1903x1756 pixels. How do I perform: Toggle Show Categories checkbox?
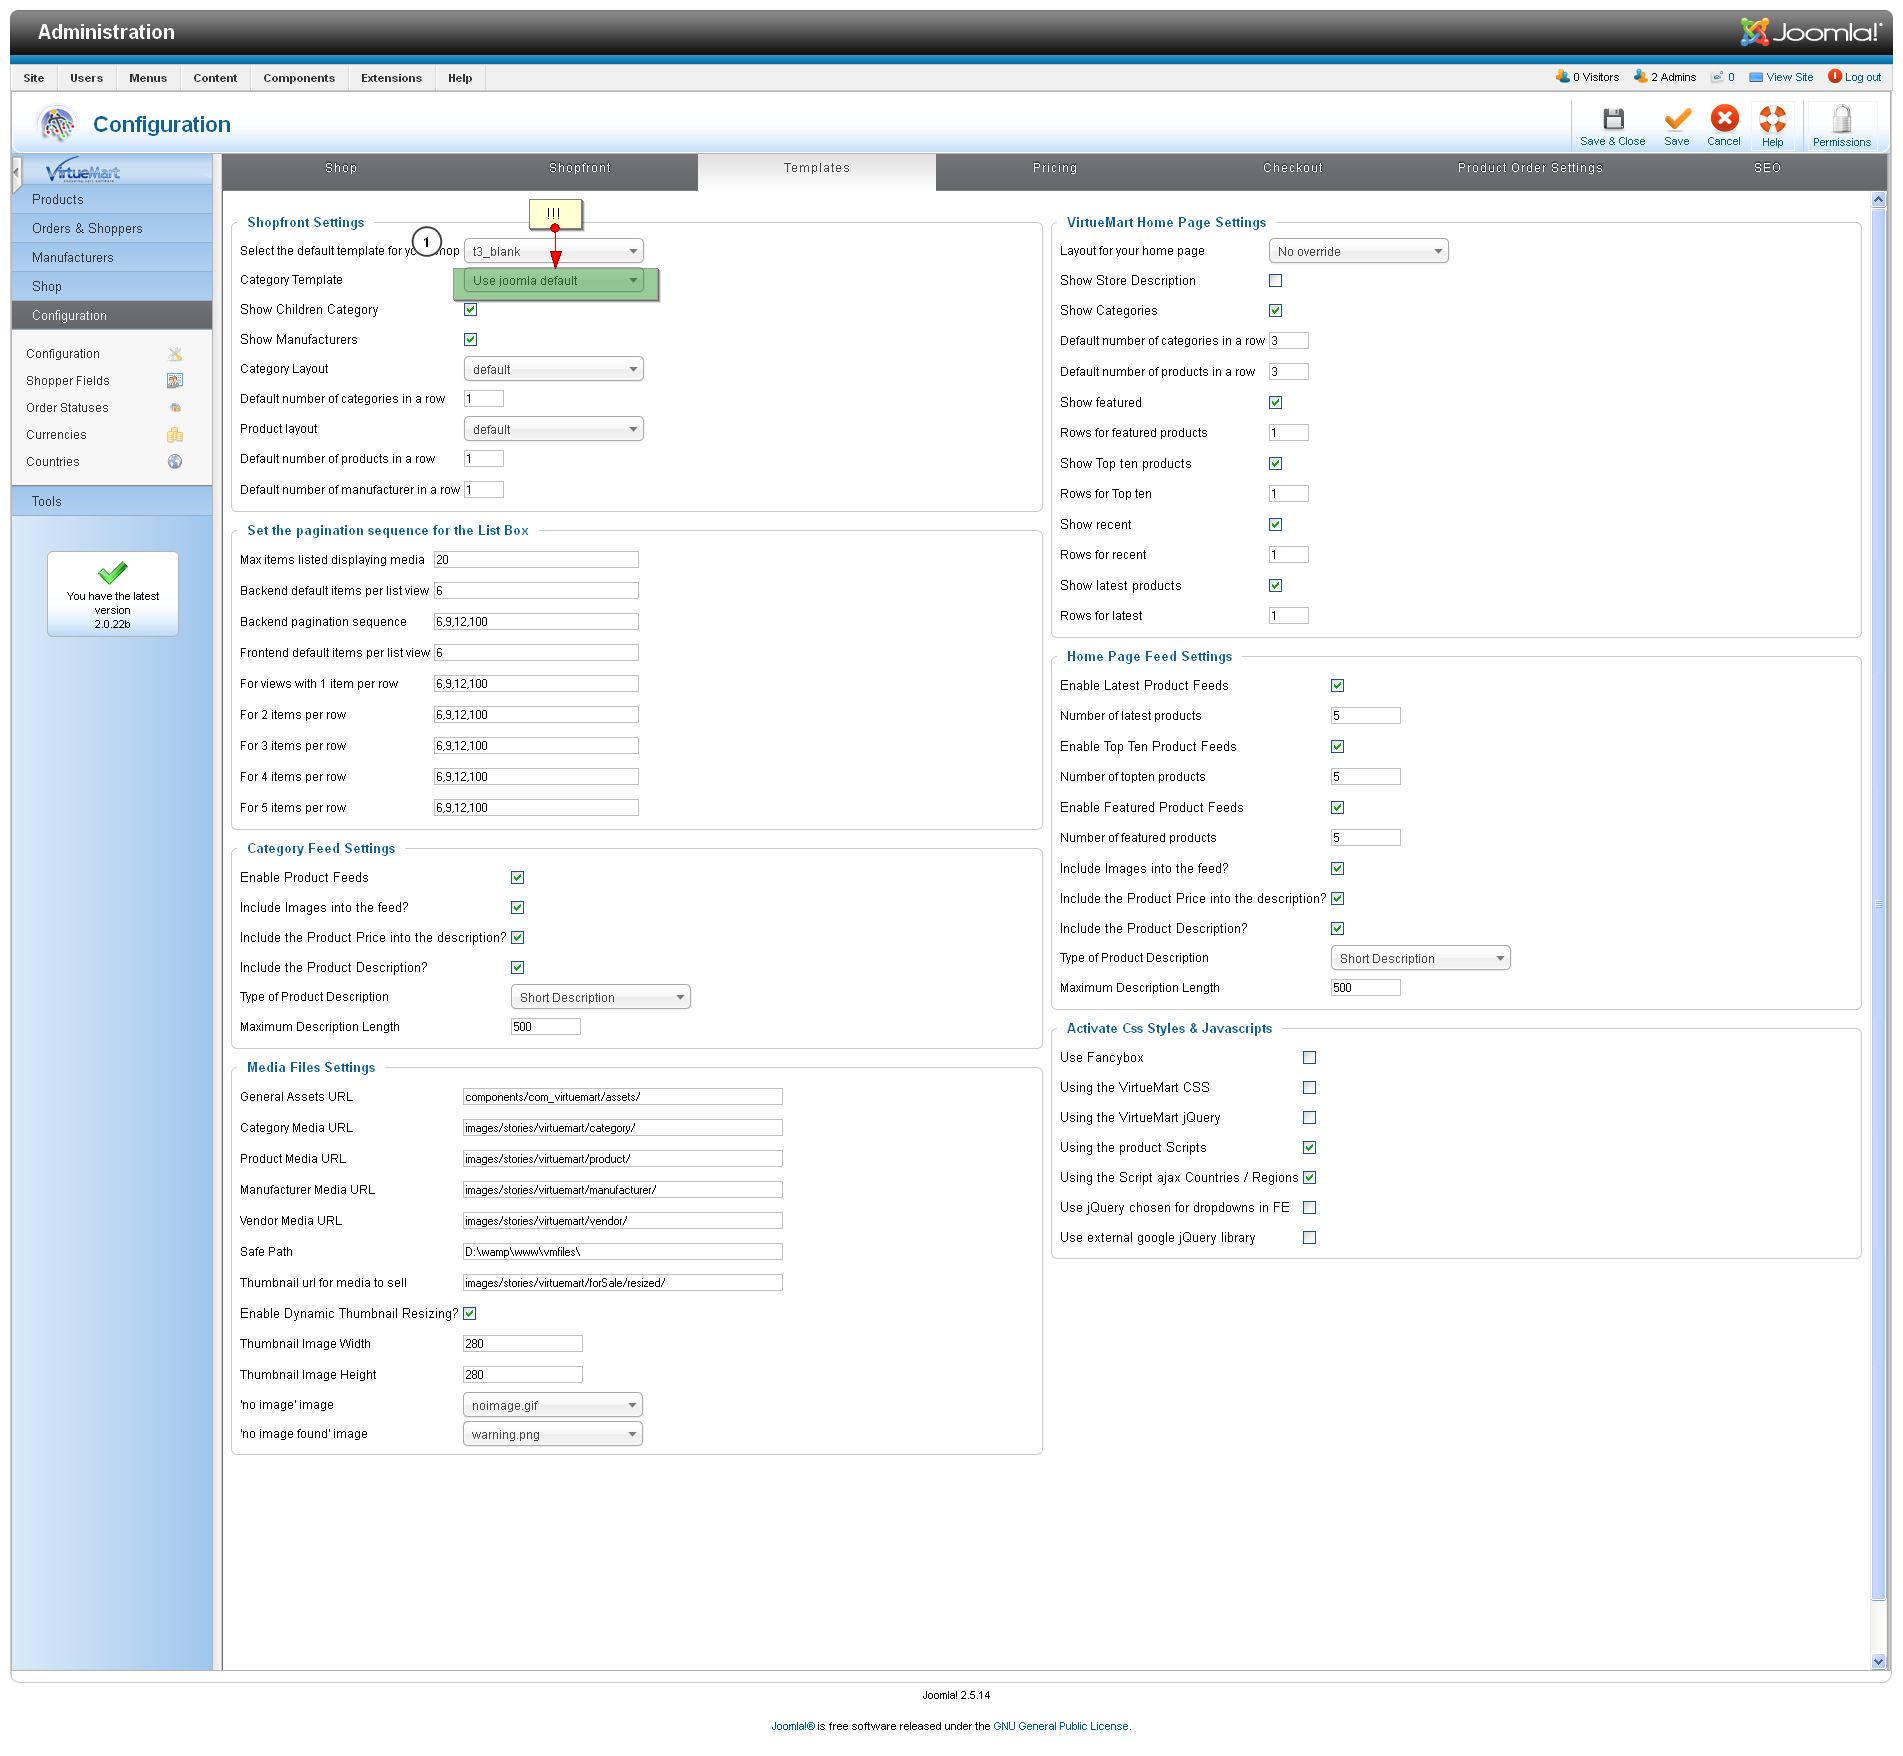click(1275, 311)
